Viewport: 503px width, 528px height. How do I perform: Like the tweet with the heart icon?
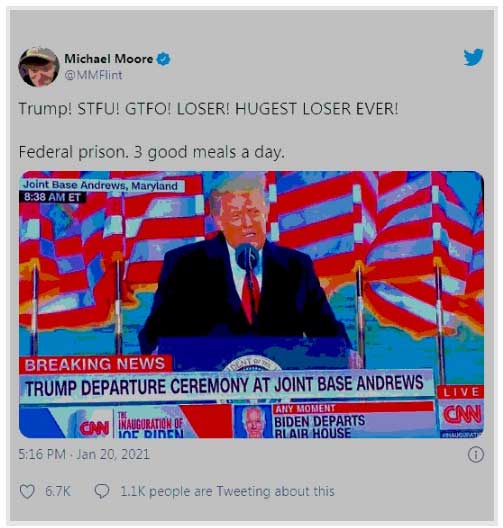(x=27, y=491)
